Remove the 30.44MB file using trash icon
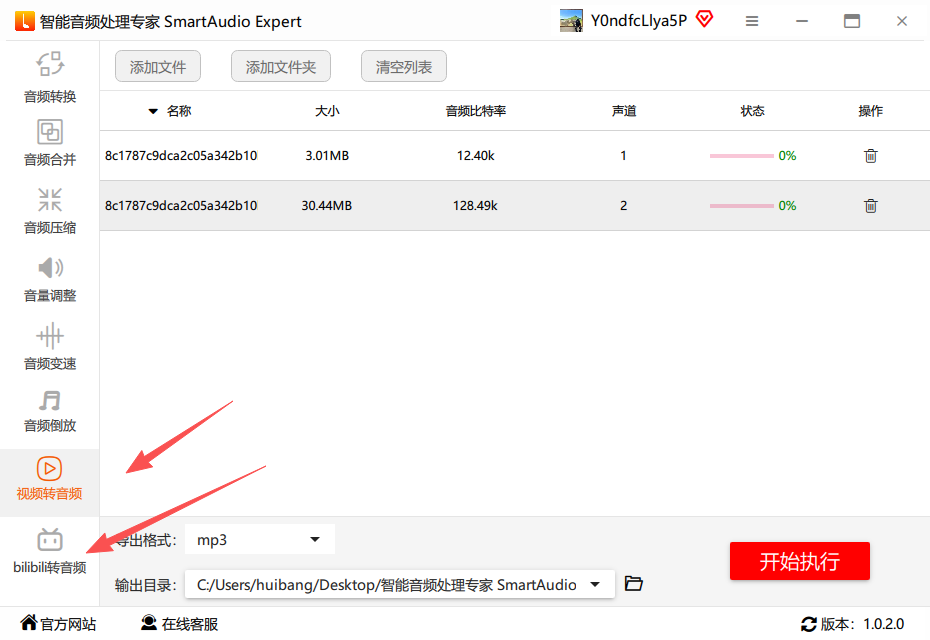This screenshot has height=640, width=930. click(x=870, y=206)
